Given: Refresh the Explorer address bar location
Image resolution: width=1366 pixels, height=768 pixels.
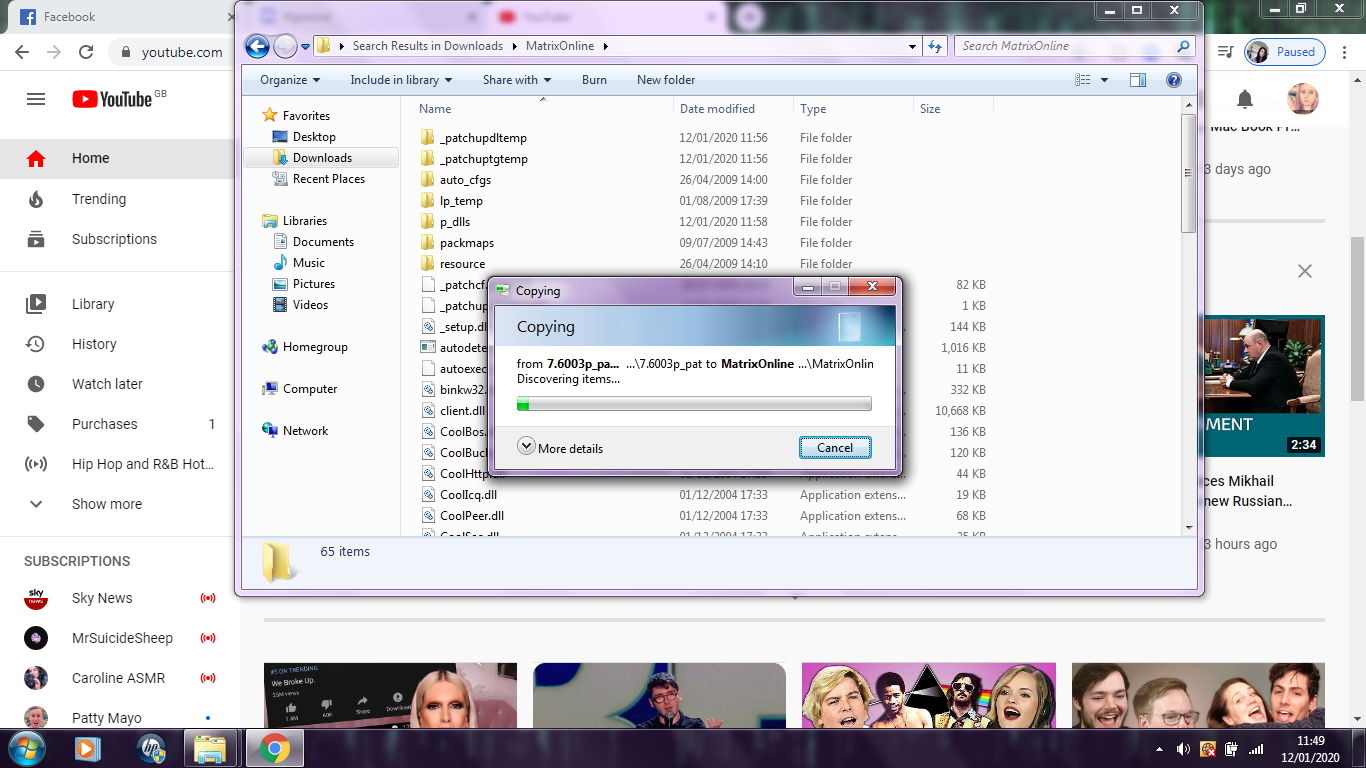Looking at the screenshot, I should 935,46.
